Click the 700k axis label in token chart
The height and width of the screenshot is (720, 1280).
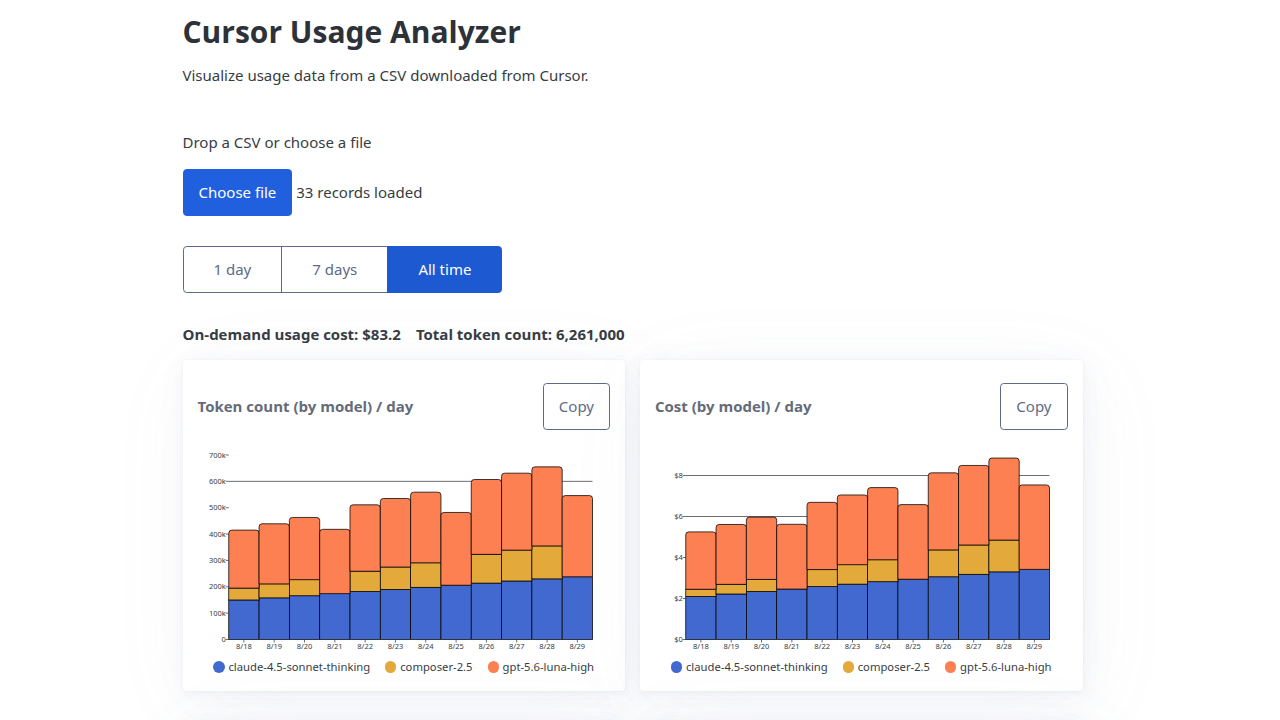pyautogui.click(x=217, y=455)
